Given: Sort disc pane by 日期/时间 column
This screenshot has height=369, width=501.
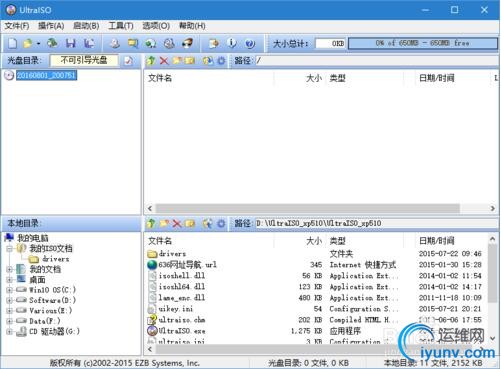Looking at the screenshot, I should 436,78.
